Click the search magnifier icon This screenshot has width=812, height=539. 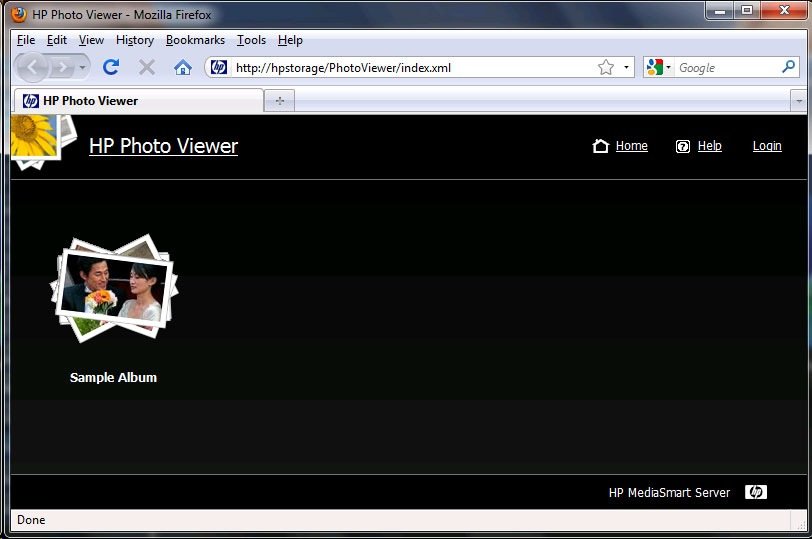click(x=789, y=67)
